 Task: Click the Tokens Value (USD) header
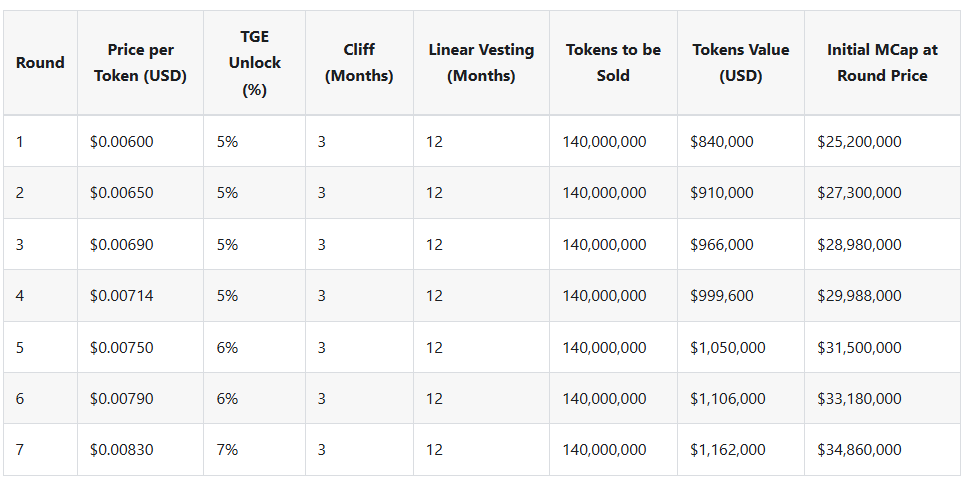[x=740, y=62]
